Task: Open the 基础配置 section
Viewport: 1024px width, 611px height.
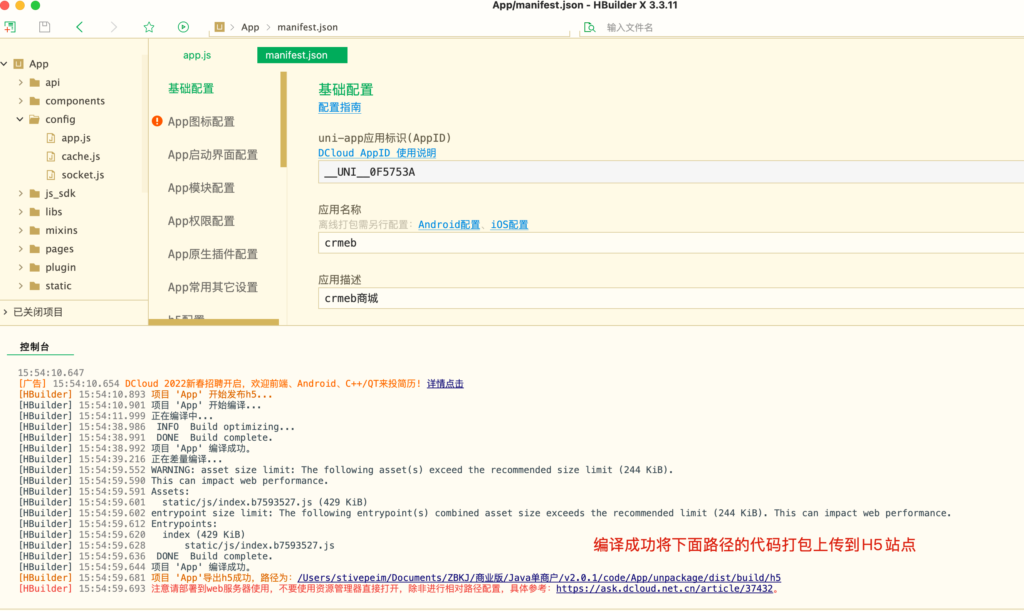Action: pyautogui.click(x=191, y=88)
